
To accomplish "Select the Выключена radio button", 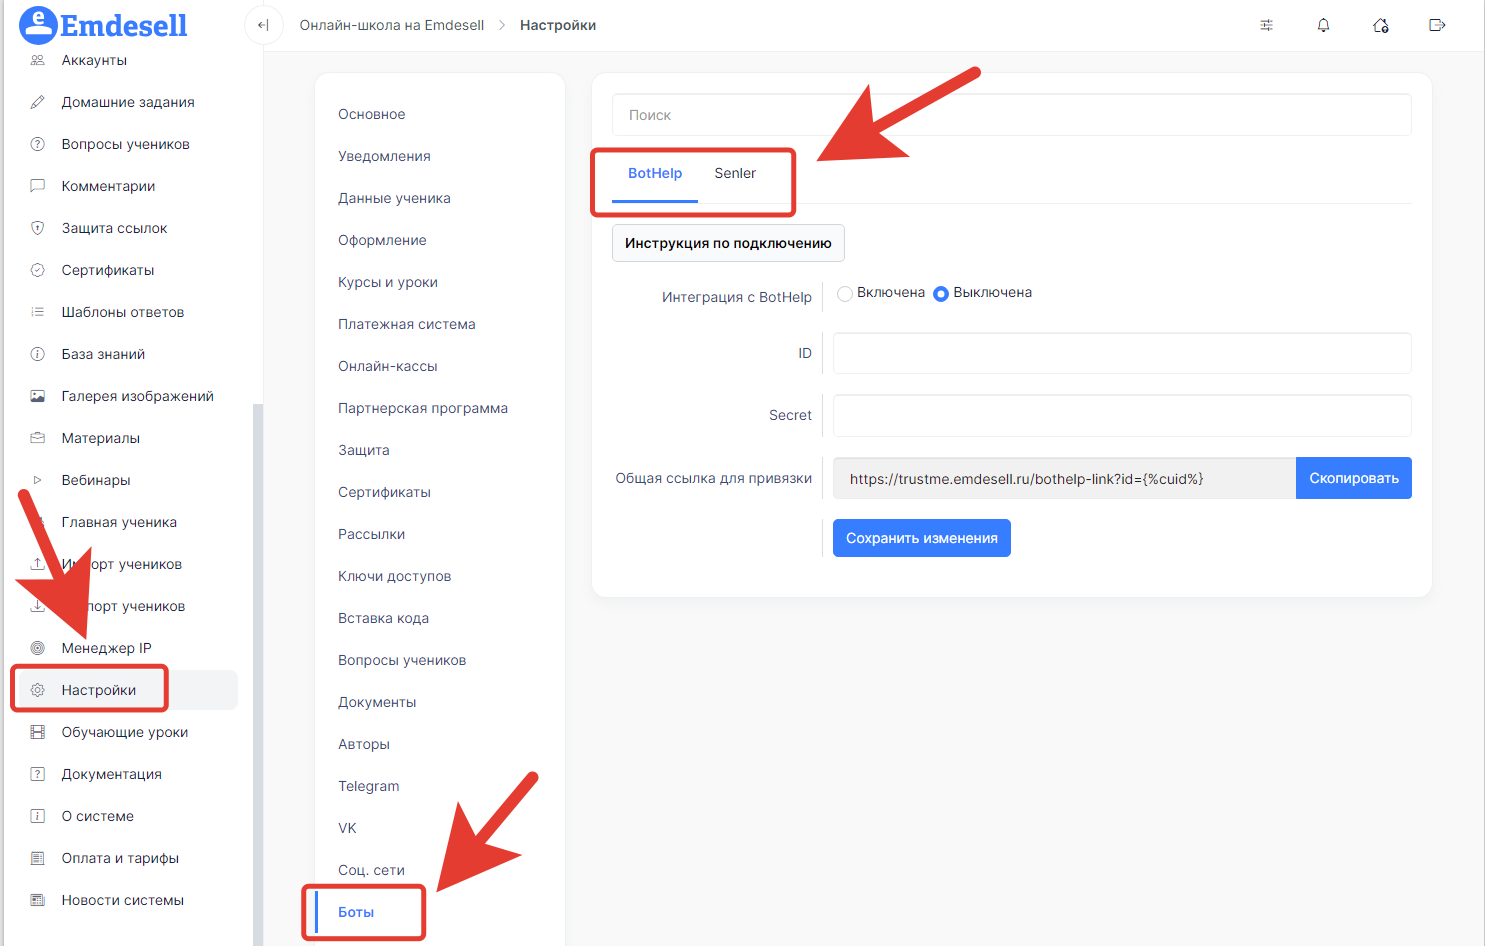I will click(941, 293).
